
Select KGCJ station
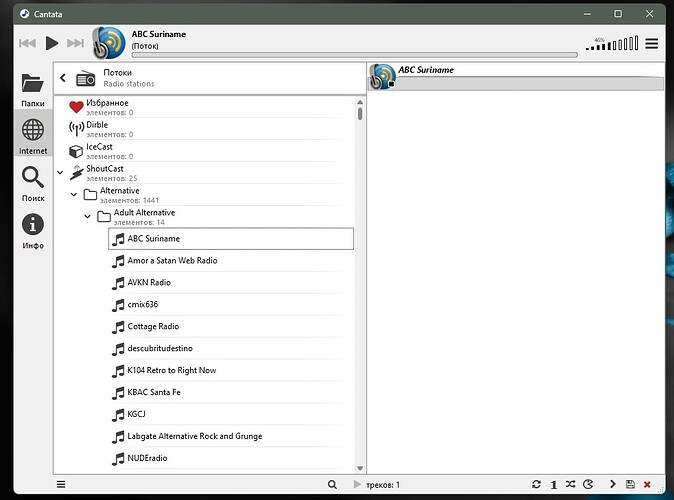coord(231,414)
